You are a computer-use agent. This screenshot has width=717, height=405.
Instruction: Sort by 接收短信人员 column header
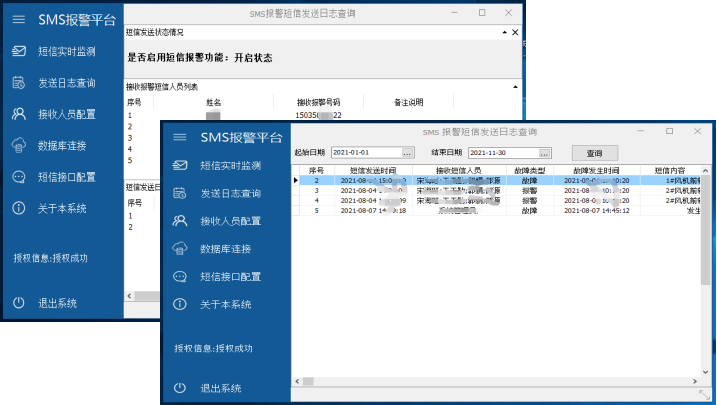[459, 171]
